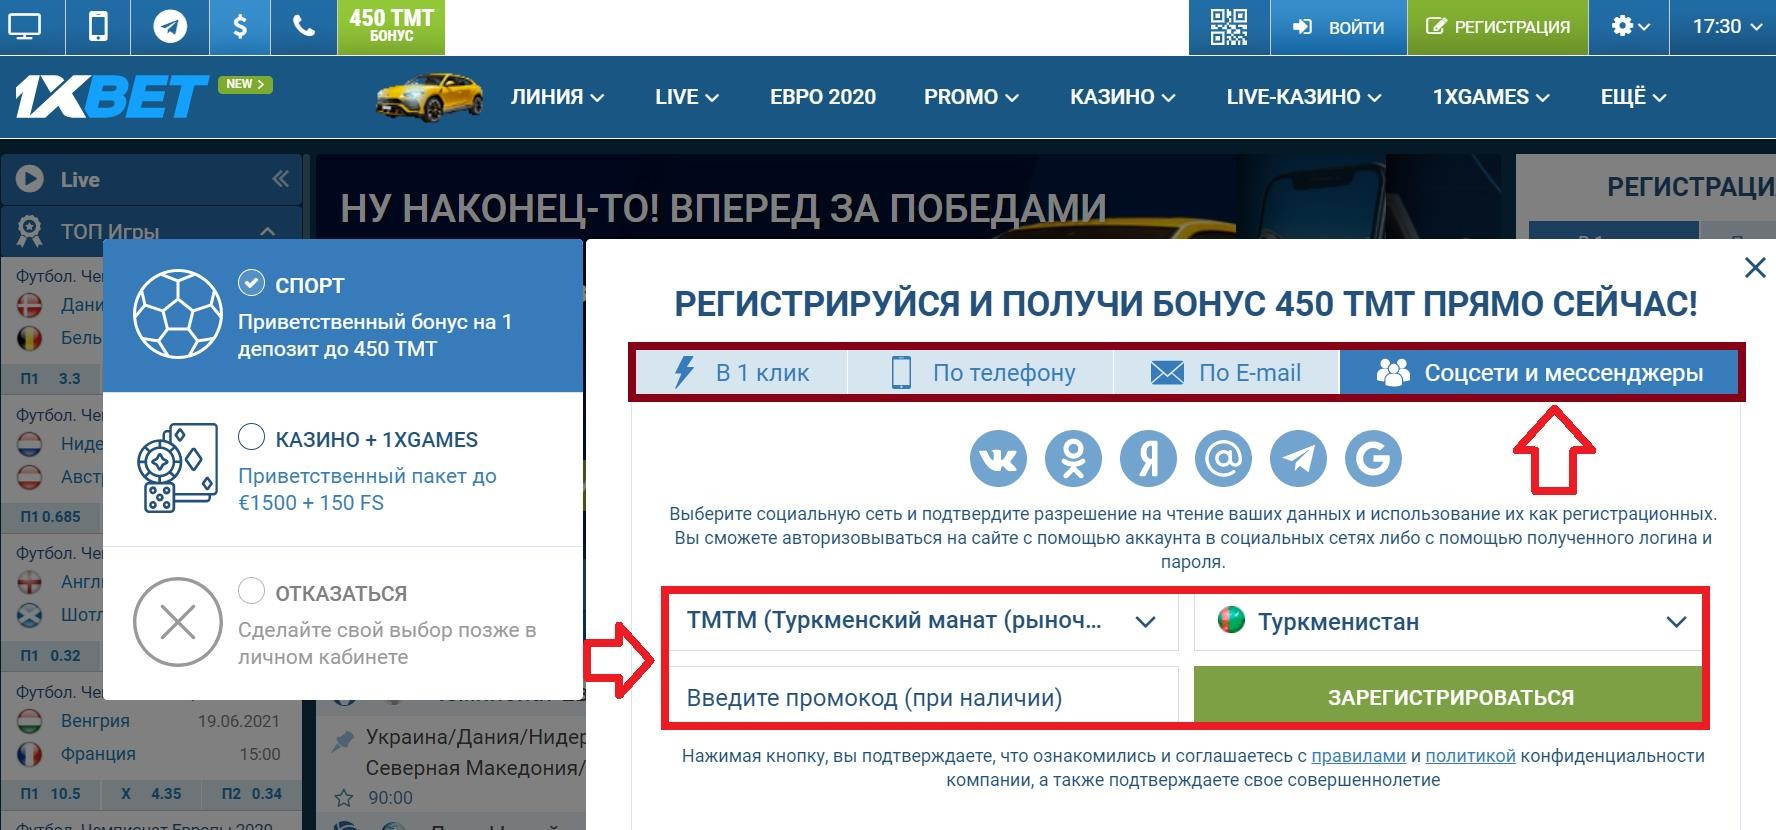Click the Live play icon in sidebar
The width and height of the screenshot is (1776, 830).
(30, 179)
